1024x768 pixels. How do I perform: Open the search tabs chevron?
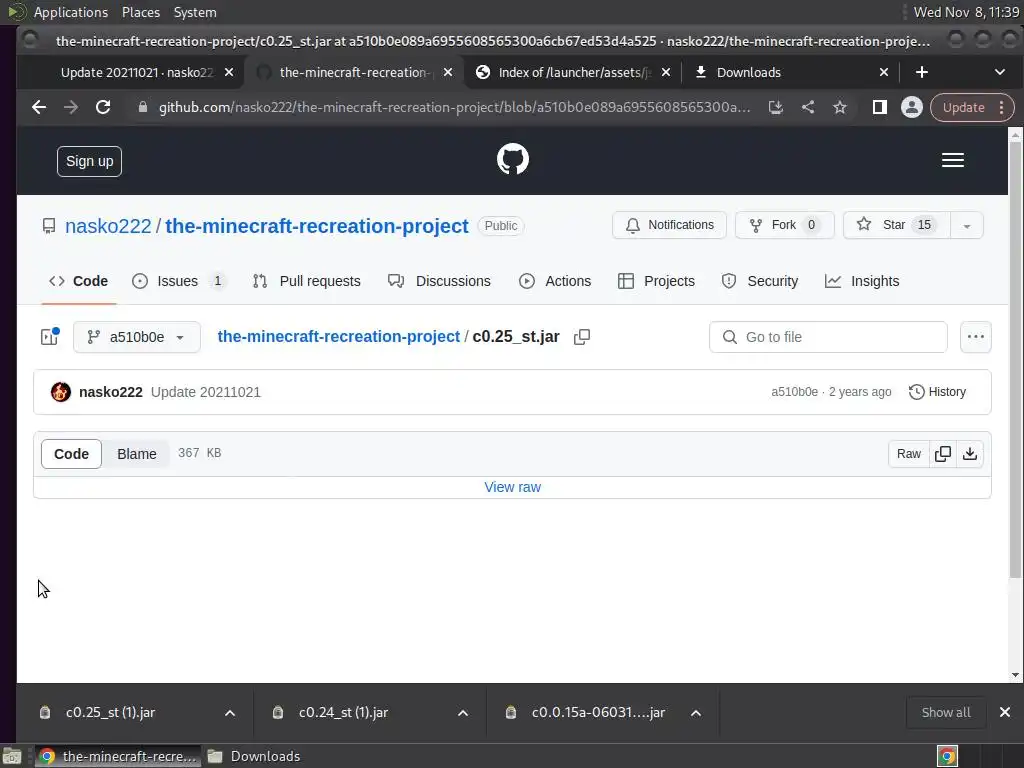coord(1000,72)
